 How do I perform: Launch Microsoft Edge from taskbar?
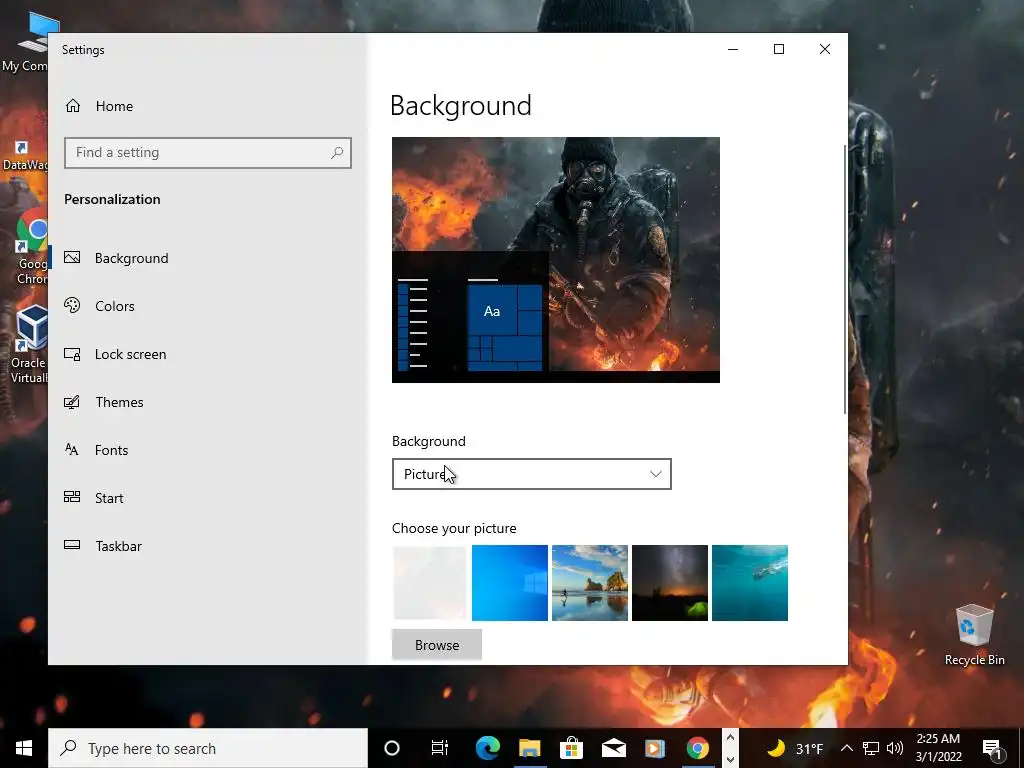tap(487, 748)
